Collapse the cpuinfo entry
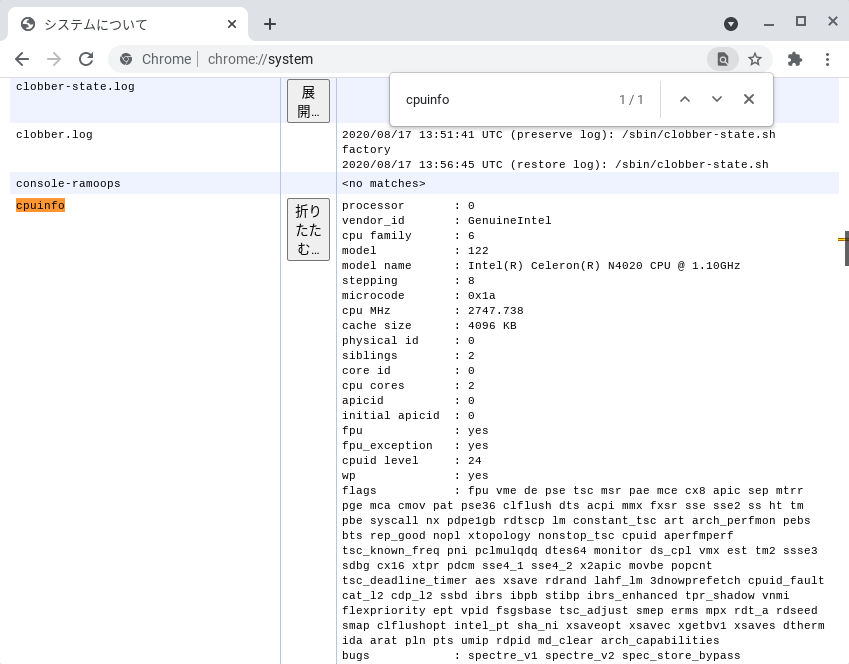849x664 pixels. (x=308, y=229)
